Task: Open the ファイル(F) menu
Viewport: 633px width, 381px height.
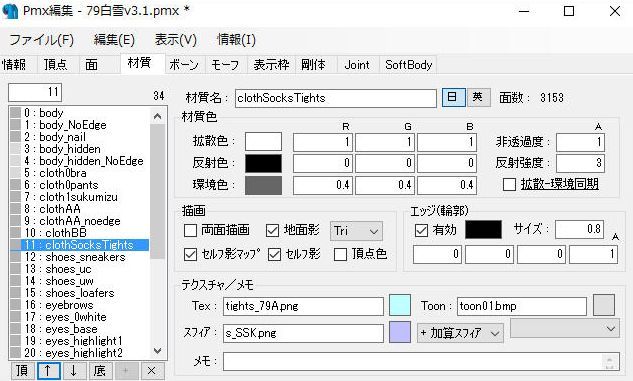Action: point(42,40)
